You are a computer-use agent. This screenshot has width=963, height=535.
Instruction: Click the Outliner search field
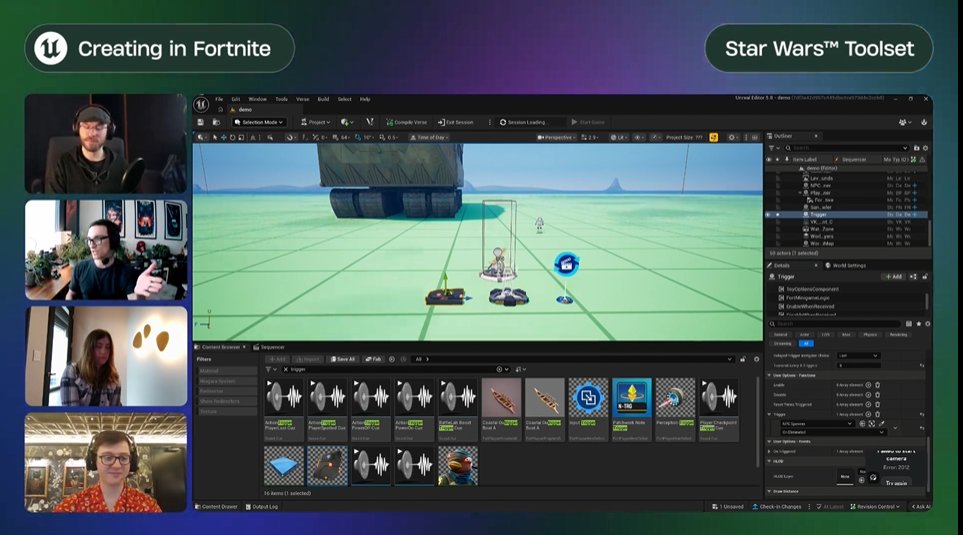coord(846,148)
